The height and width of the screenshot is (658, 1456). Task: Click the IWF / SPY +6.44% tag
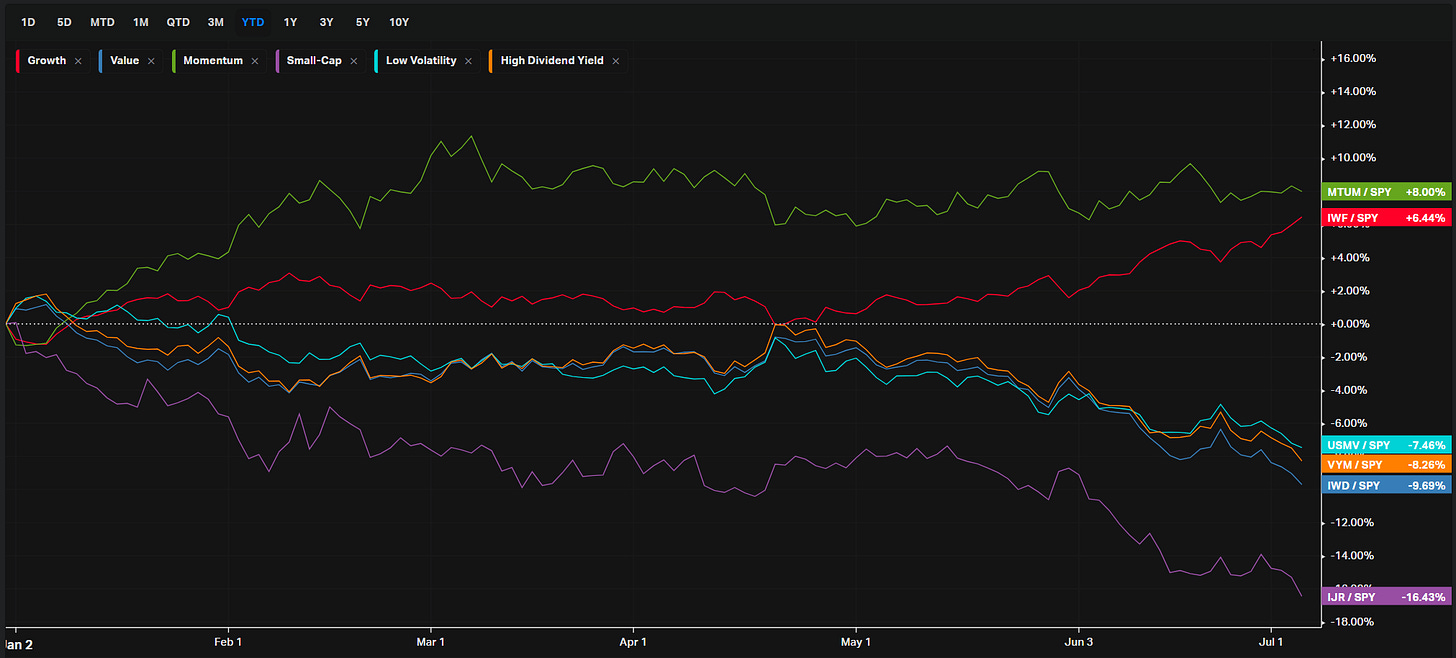coord(1386,216)
